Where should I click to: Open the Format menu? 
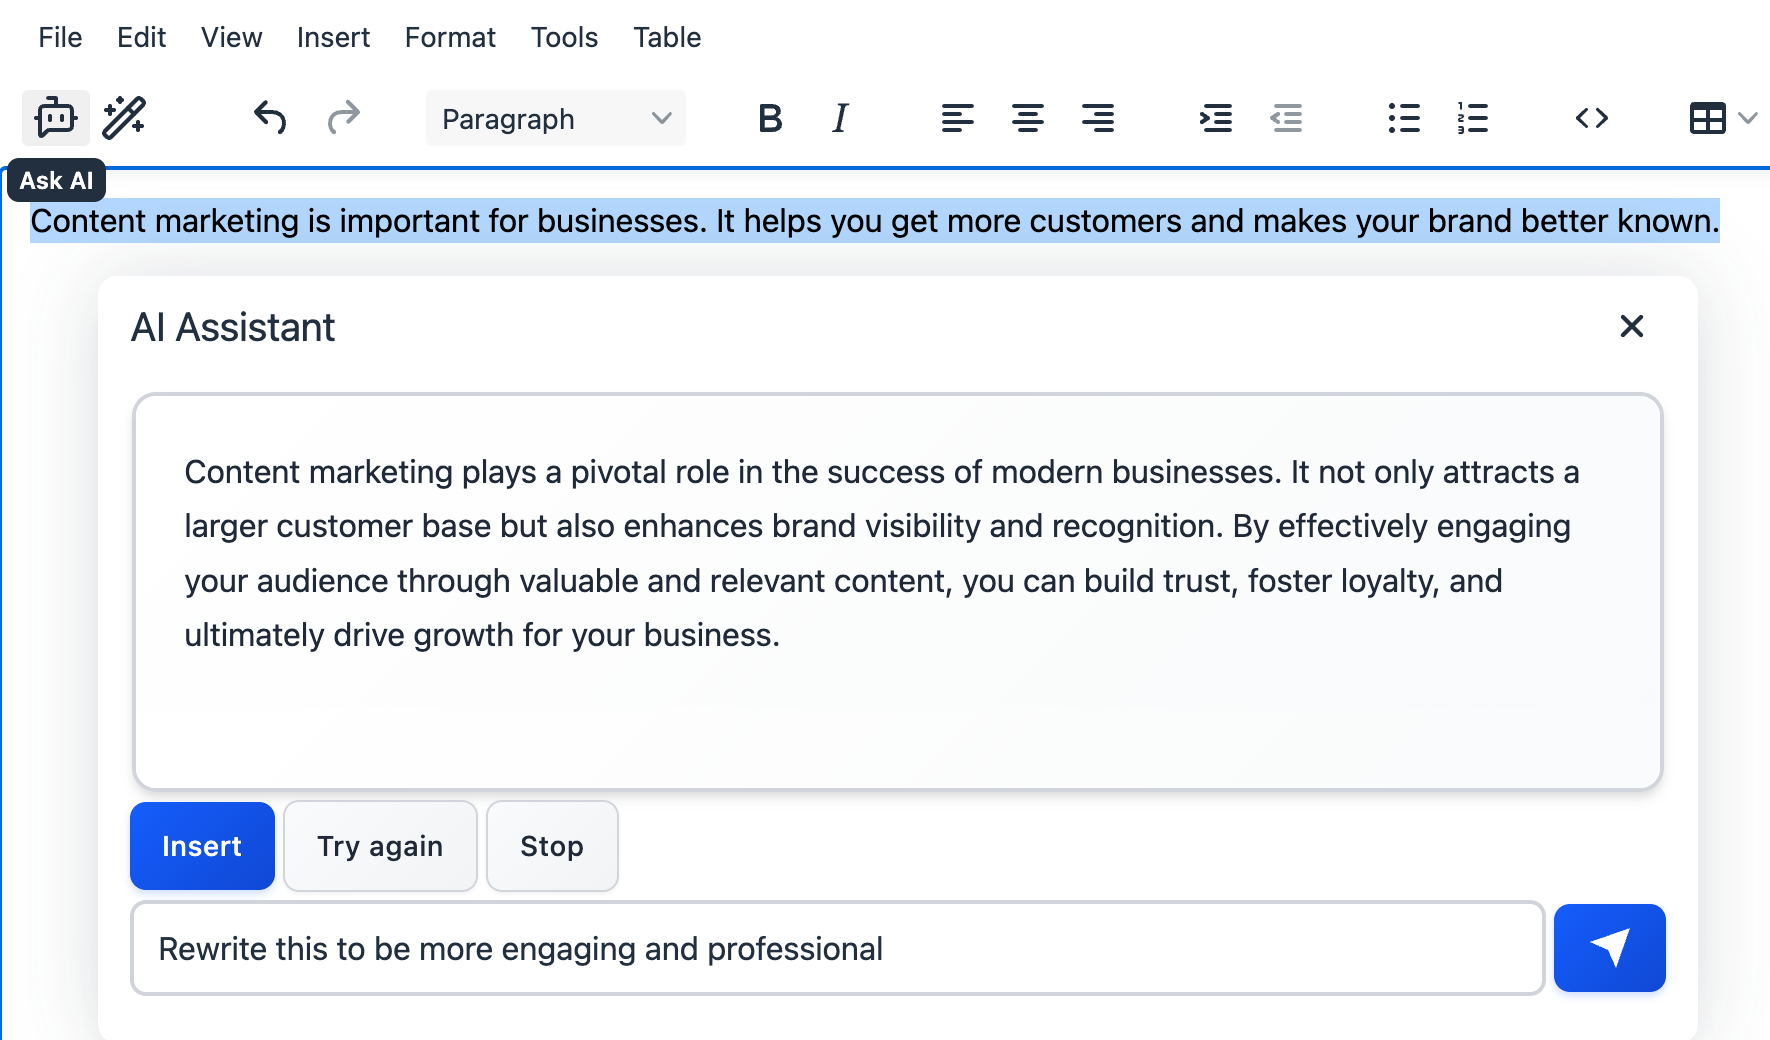click(450, 38)
